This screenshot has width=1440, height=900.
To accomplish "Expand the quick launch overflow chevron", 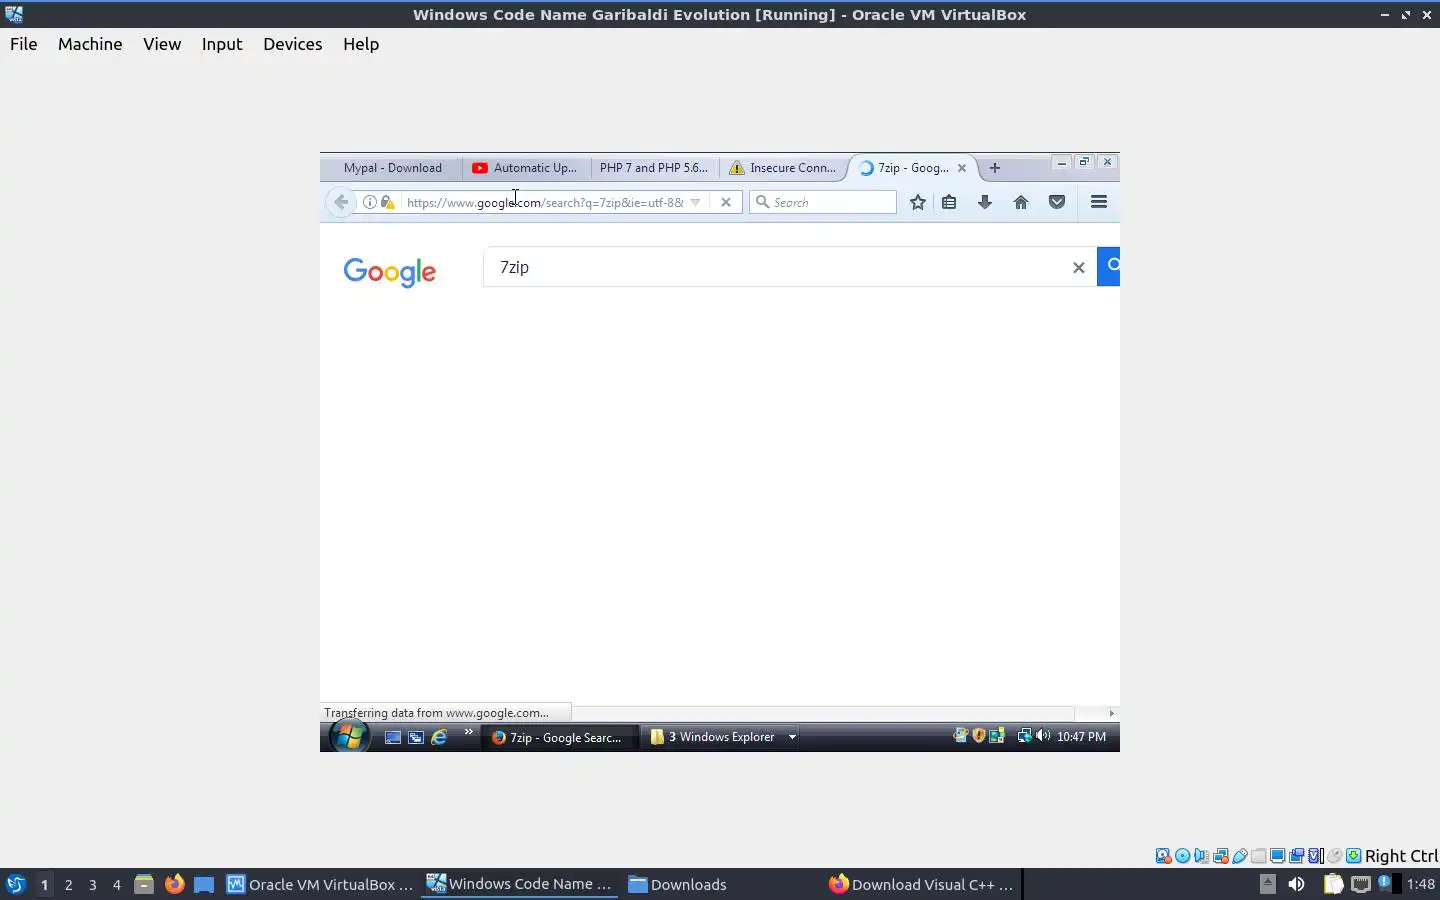I will point(468,732).
